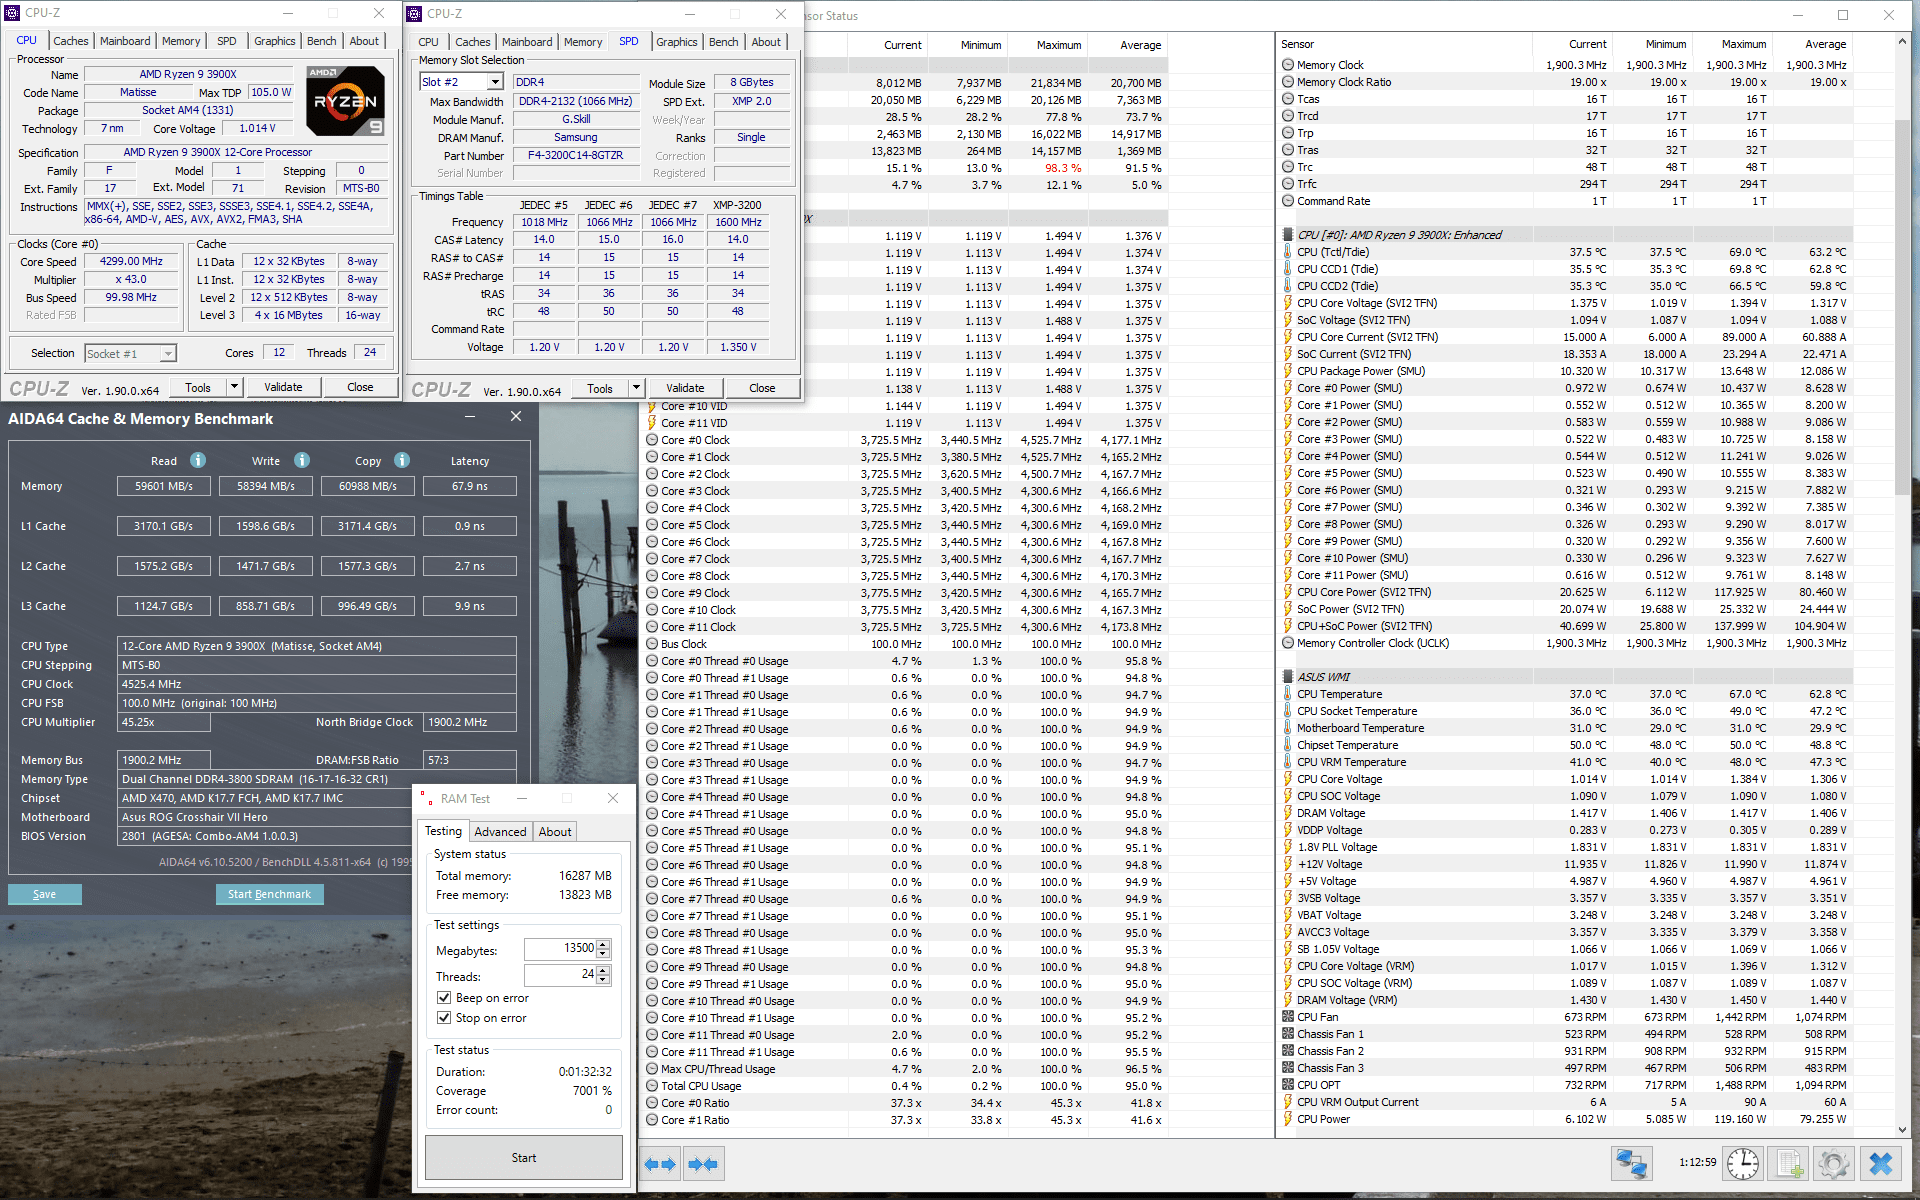Switch to Mainboard tab in left CPU-Z

125,41
